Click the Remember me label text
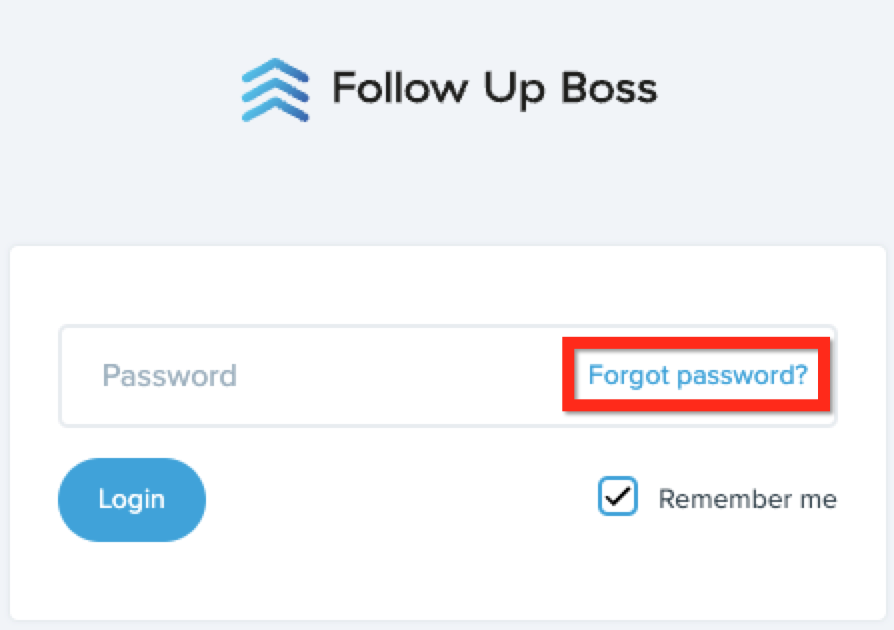This screenshot has height=630, width=894. [x=747, y=499]
